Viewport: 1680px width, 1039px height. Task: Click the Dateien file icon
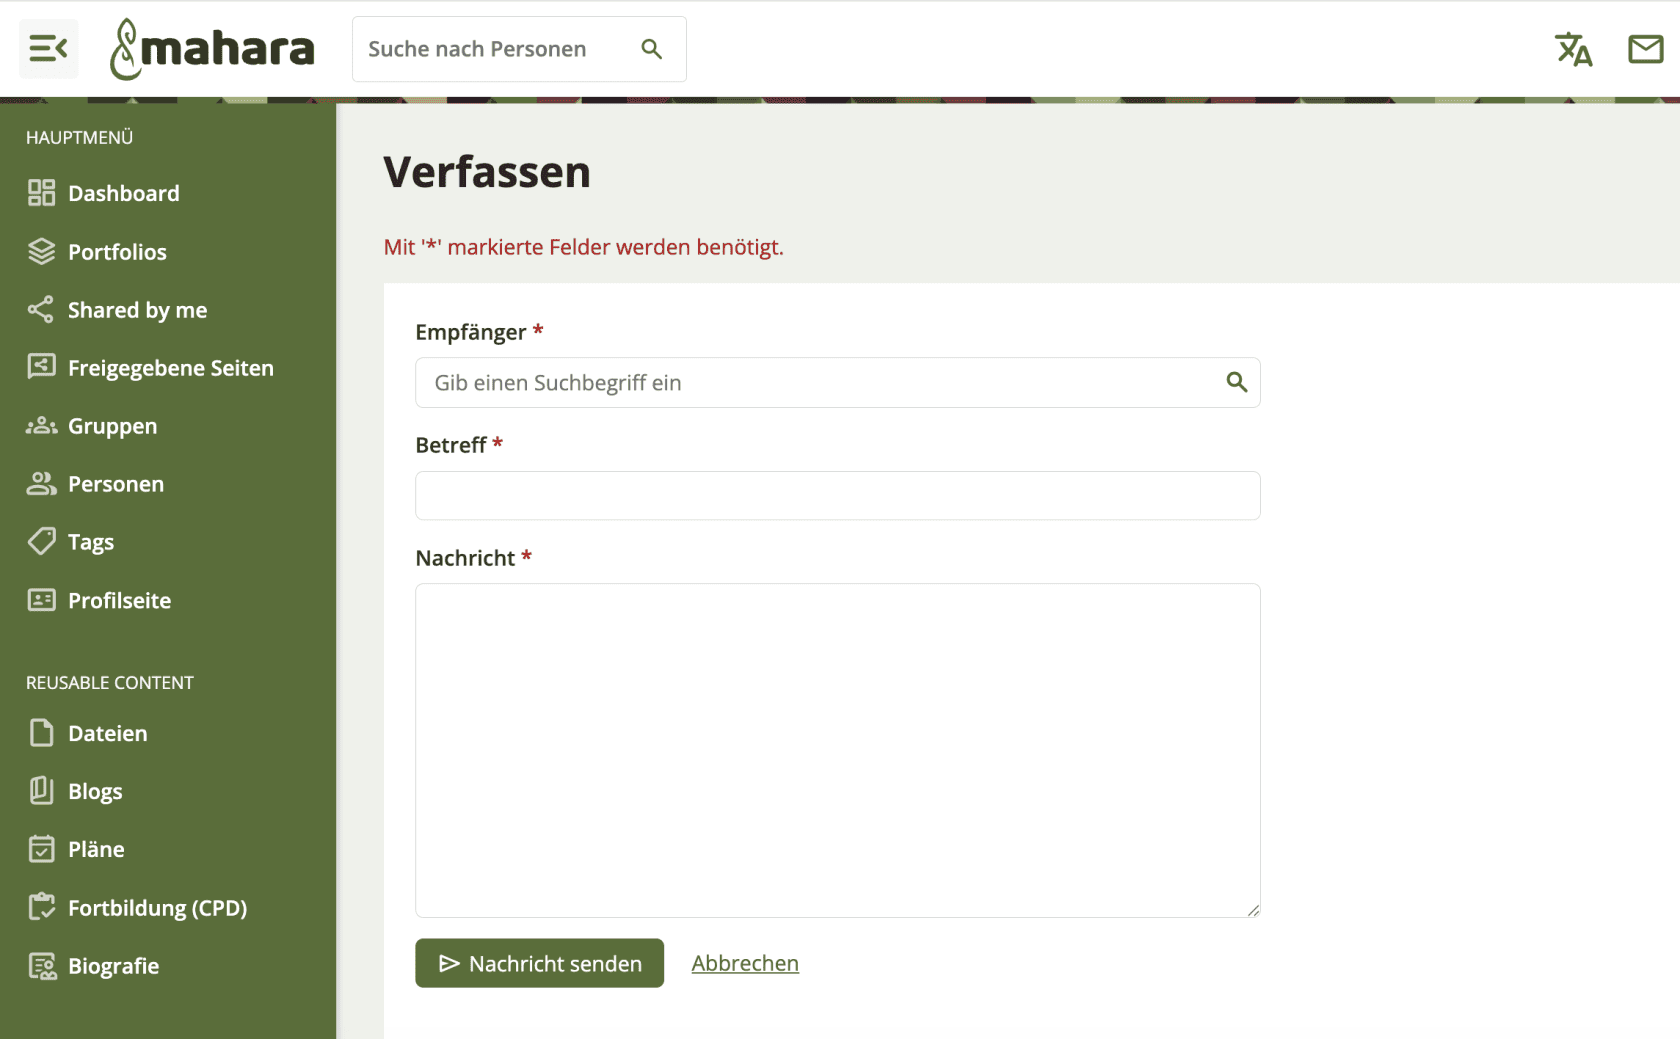[41, 733]
